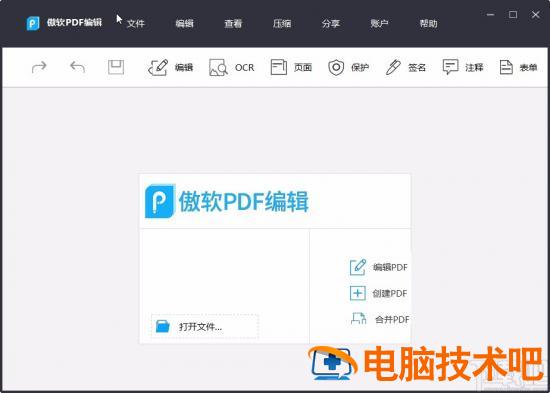Screen dimensions: 550x393
Task: Click the save floppy disk icon
Action: (116, 67)
